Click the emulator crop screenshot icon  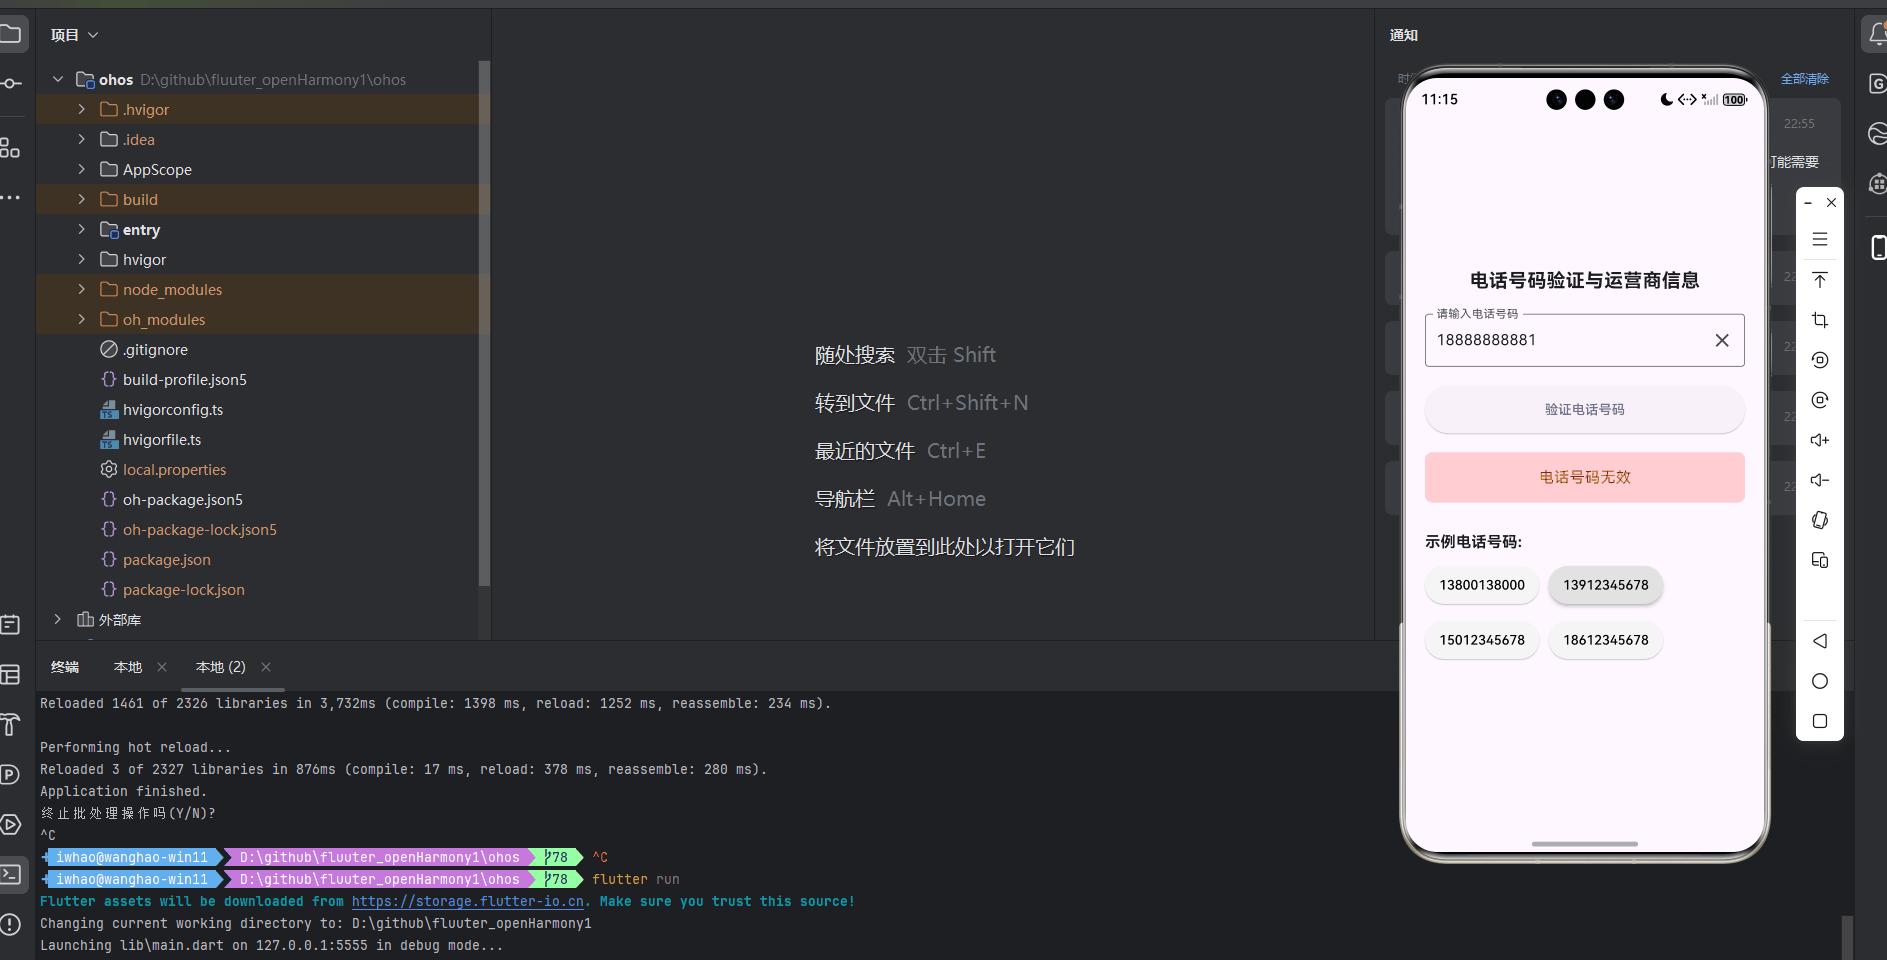[x=1820, y=320]
